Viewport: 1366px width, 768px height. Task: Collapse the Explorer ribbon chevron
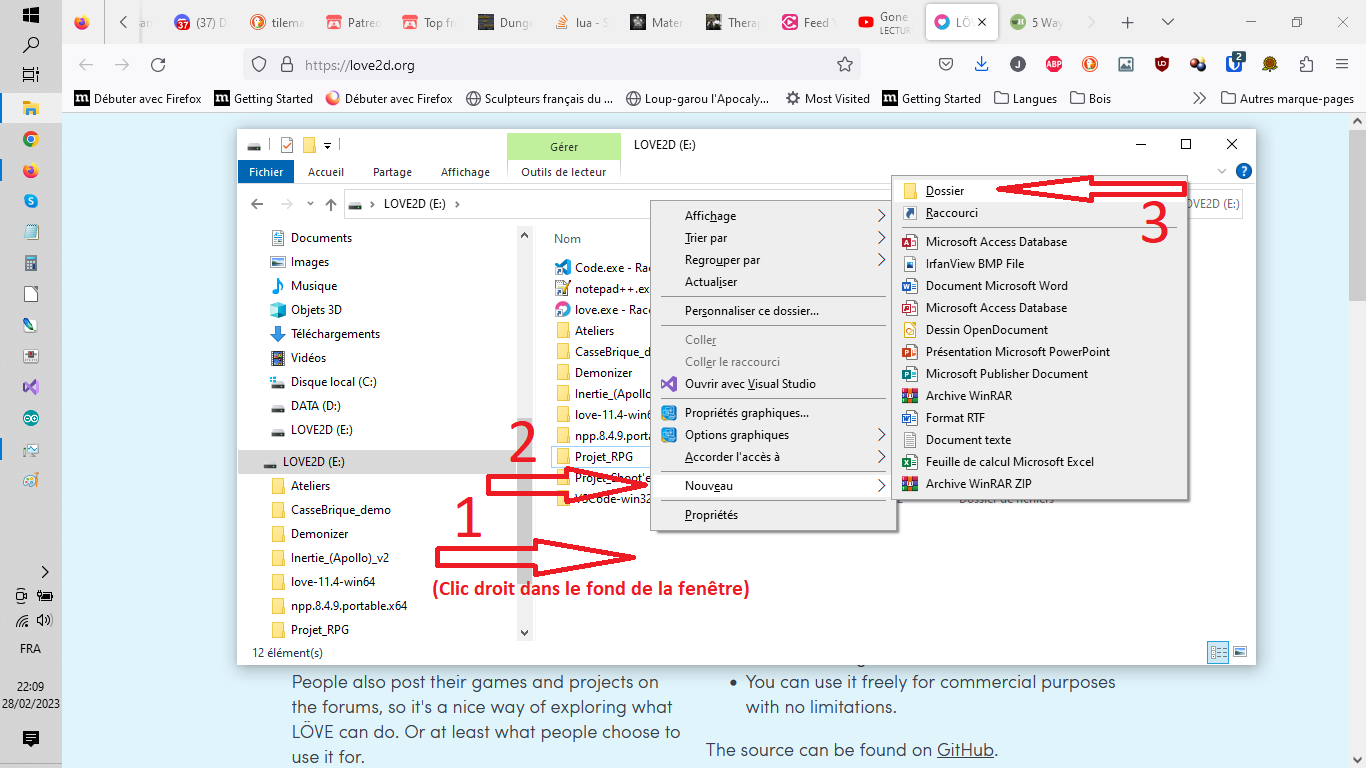1222,171
